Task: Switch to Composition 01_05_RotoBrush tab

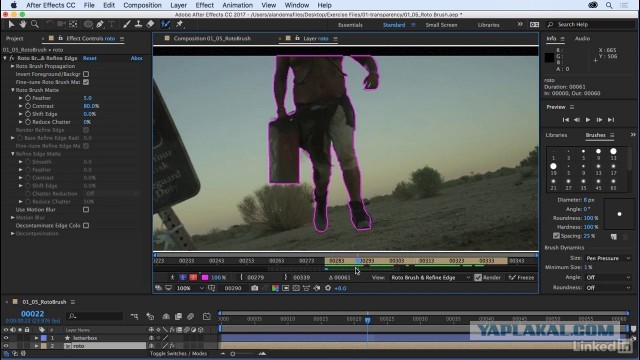Action: 212,38
